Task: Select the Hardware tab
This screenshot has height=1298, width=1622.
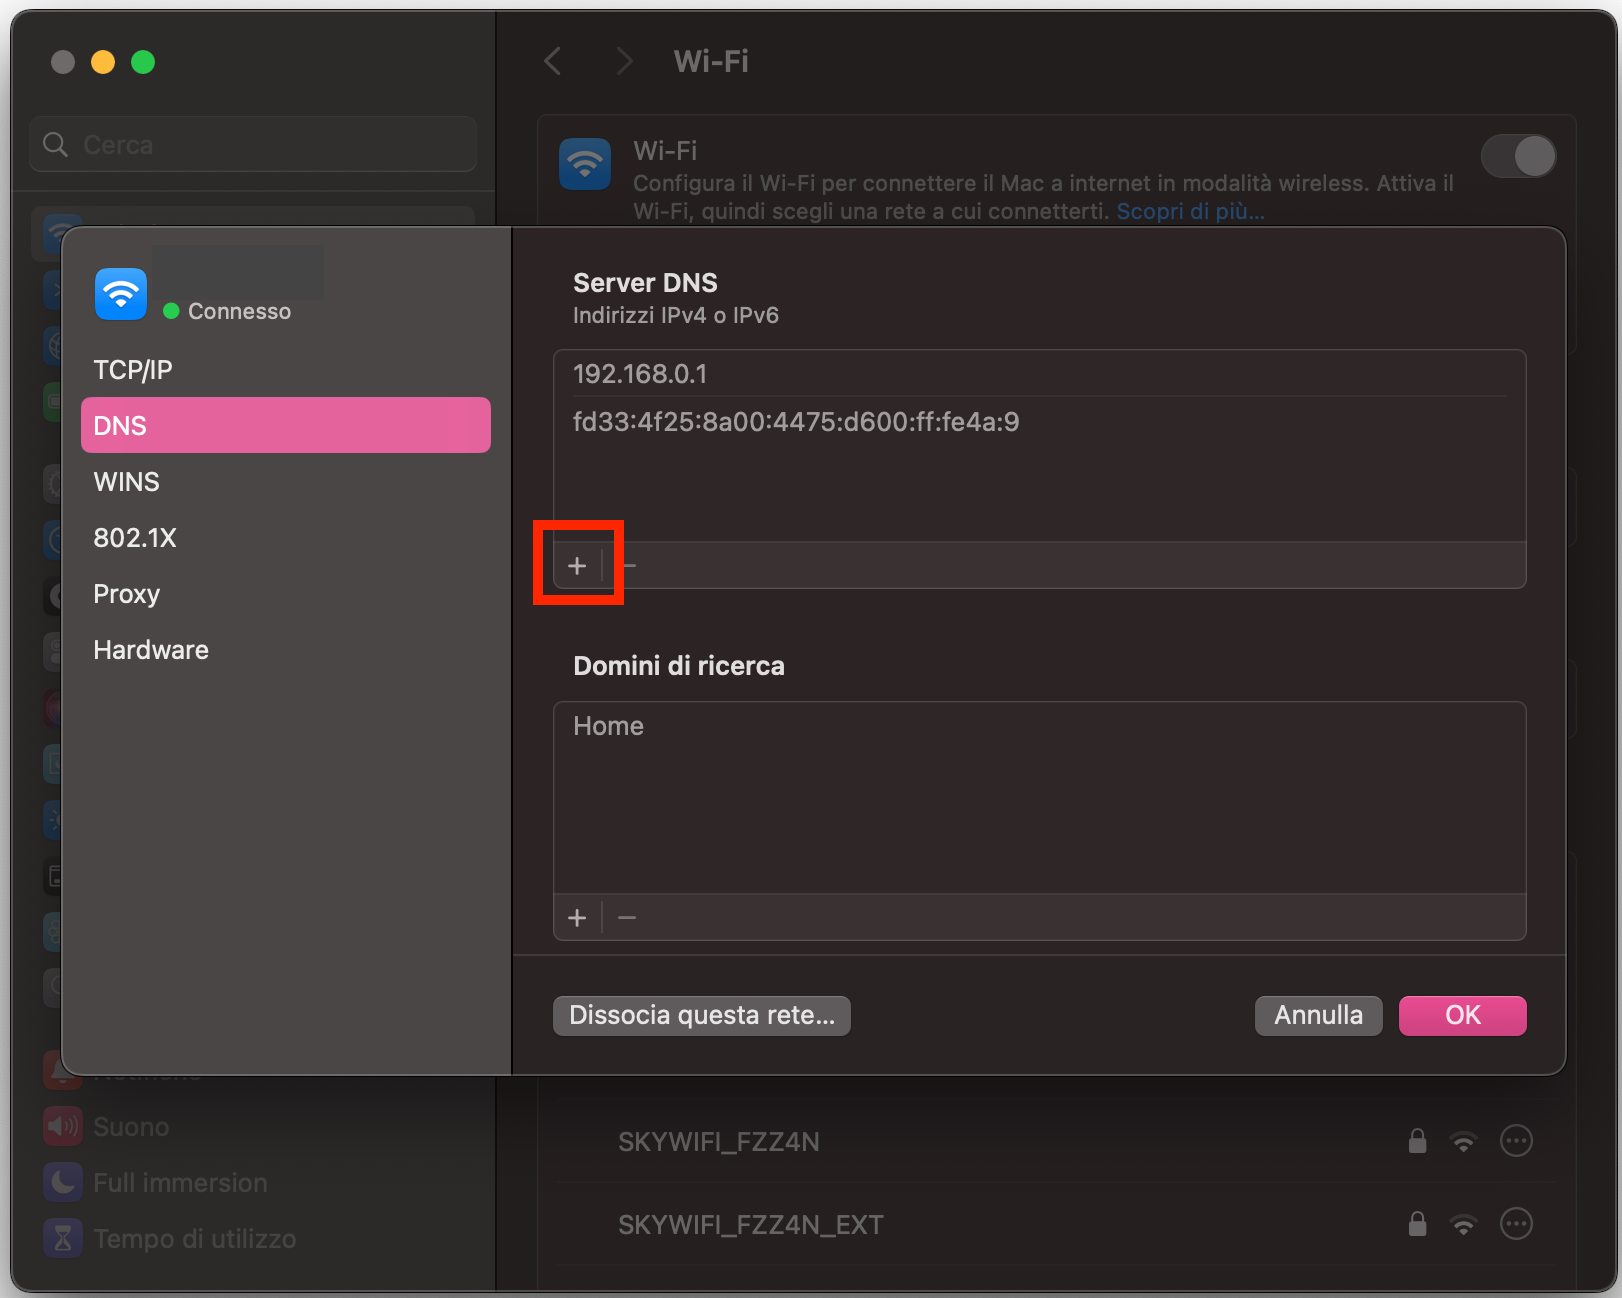Action: pyautogui.click(x=150, y=649)
